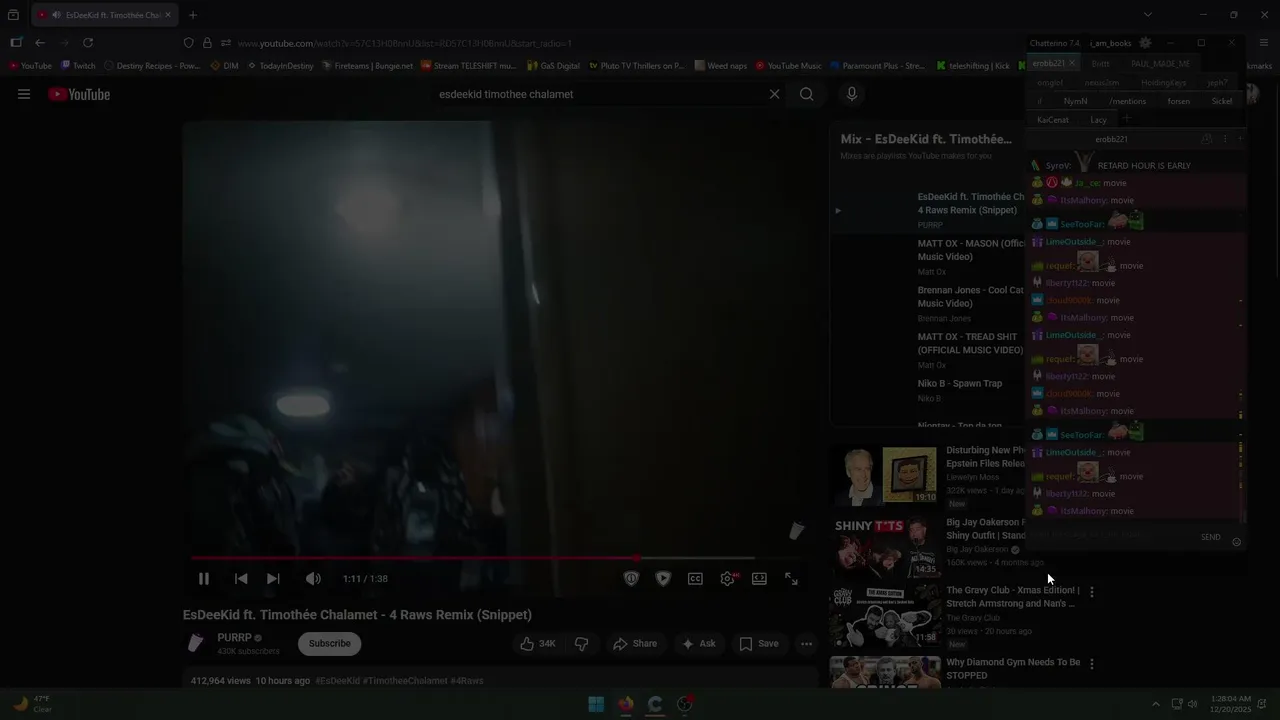1280x720 pixels.
Task: Open the player settings gear
Action: (728, 578)
